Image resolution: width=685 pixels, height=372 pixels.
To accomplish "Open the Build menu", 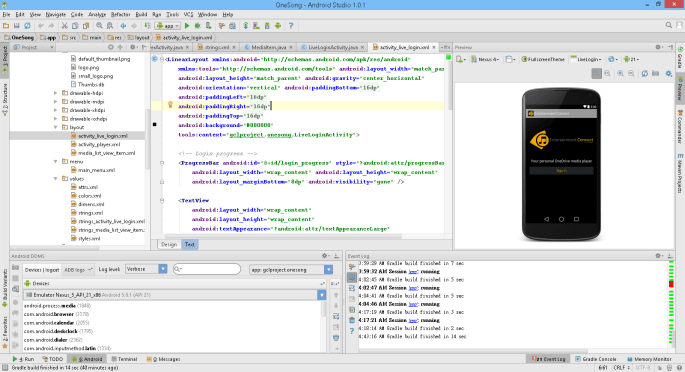I will (x=141, y=14).
